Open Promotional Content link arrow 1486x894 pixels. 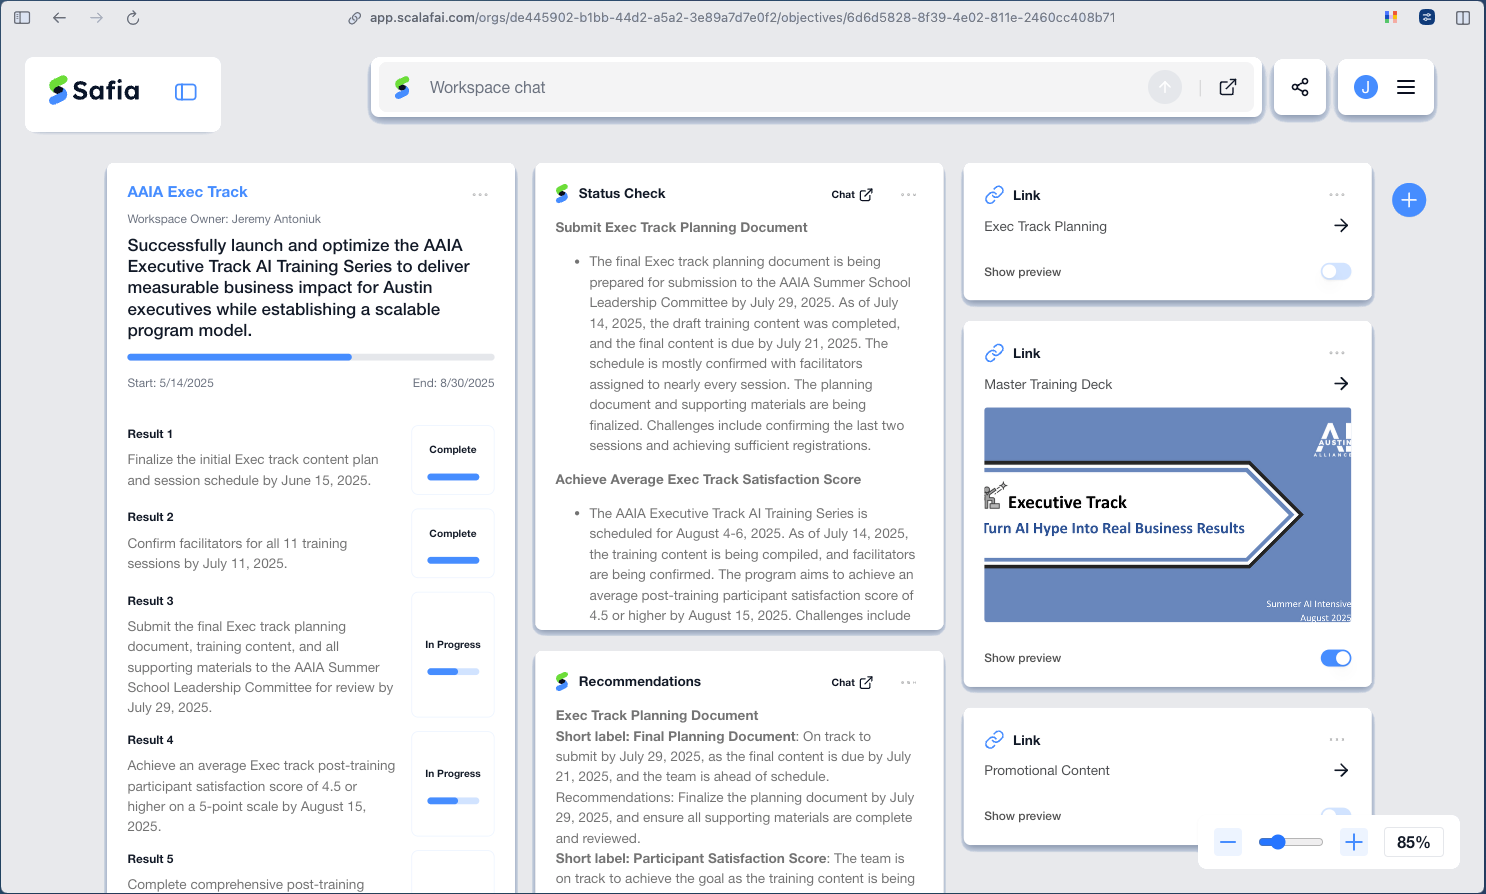pyautogui.click(x=1341, y=770)
